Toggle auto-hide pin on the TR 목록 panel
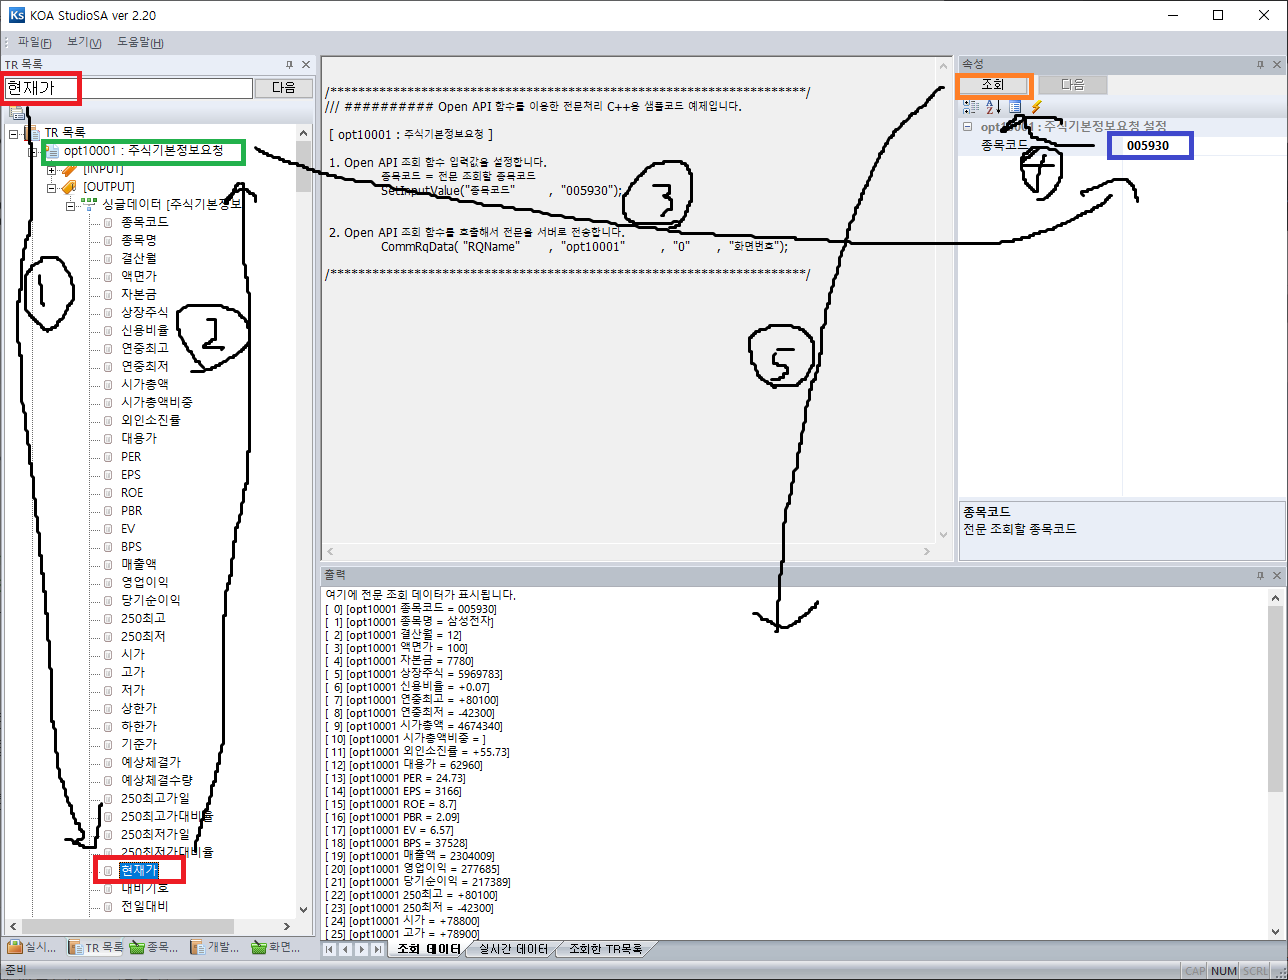Screen dimensions: 1288x980 pos(291,63)
